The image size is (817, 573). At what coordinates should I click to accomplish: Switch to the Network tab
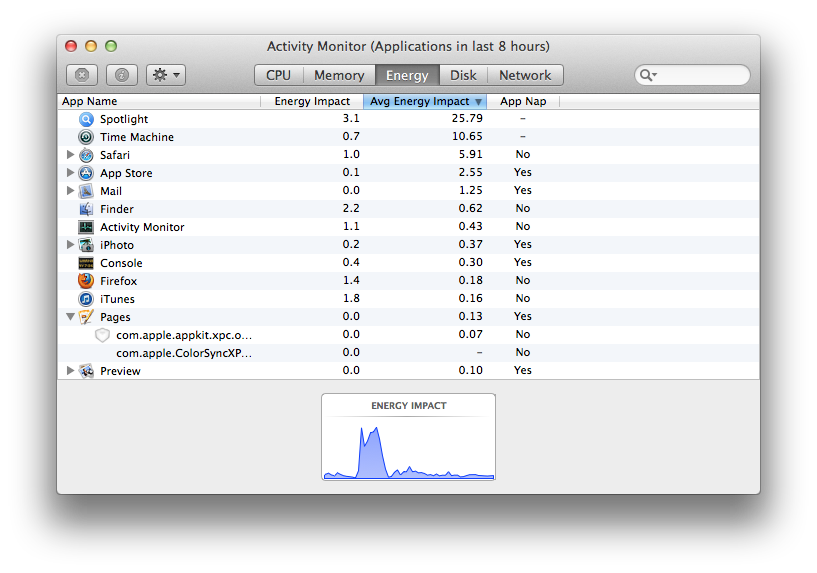[525, 75]
